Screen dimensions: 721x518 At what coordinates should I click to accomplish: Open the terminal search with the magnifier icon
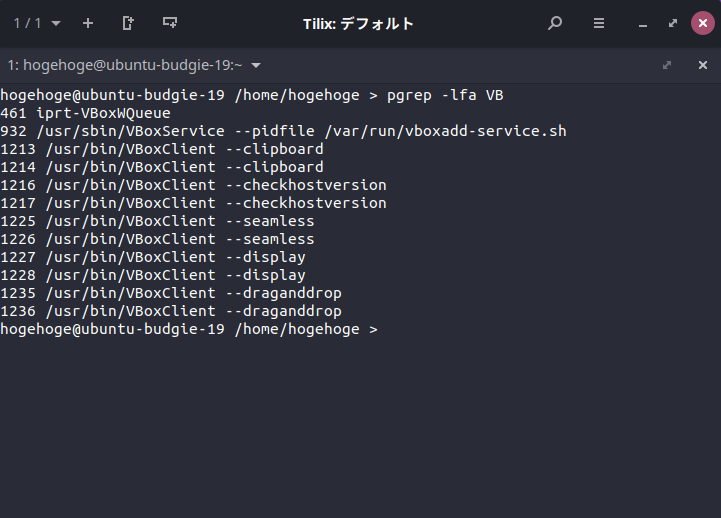[x=555, y=23]
